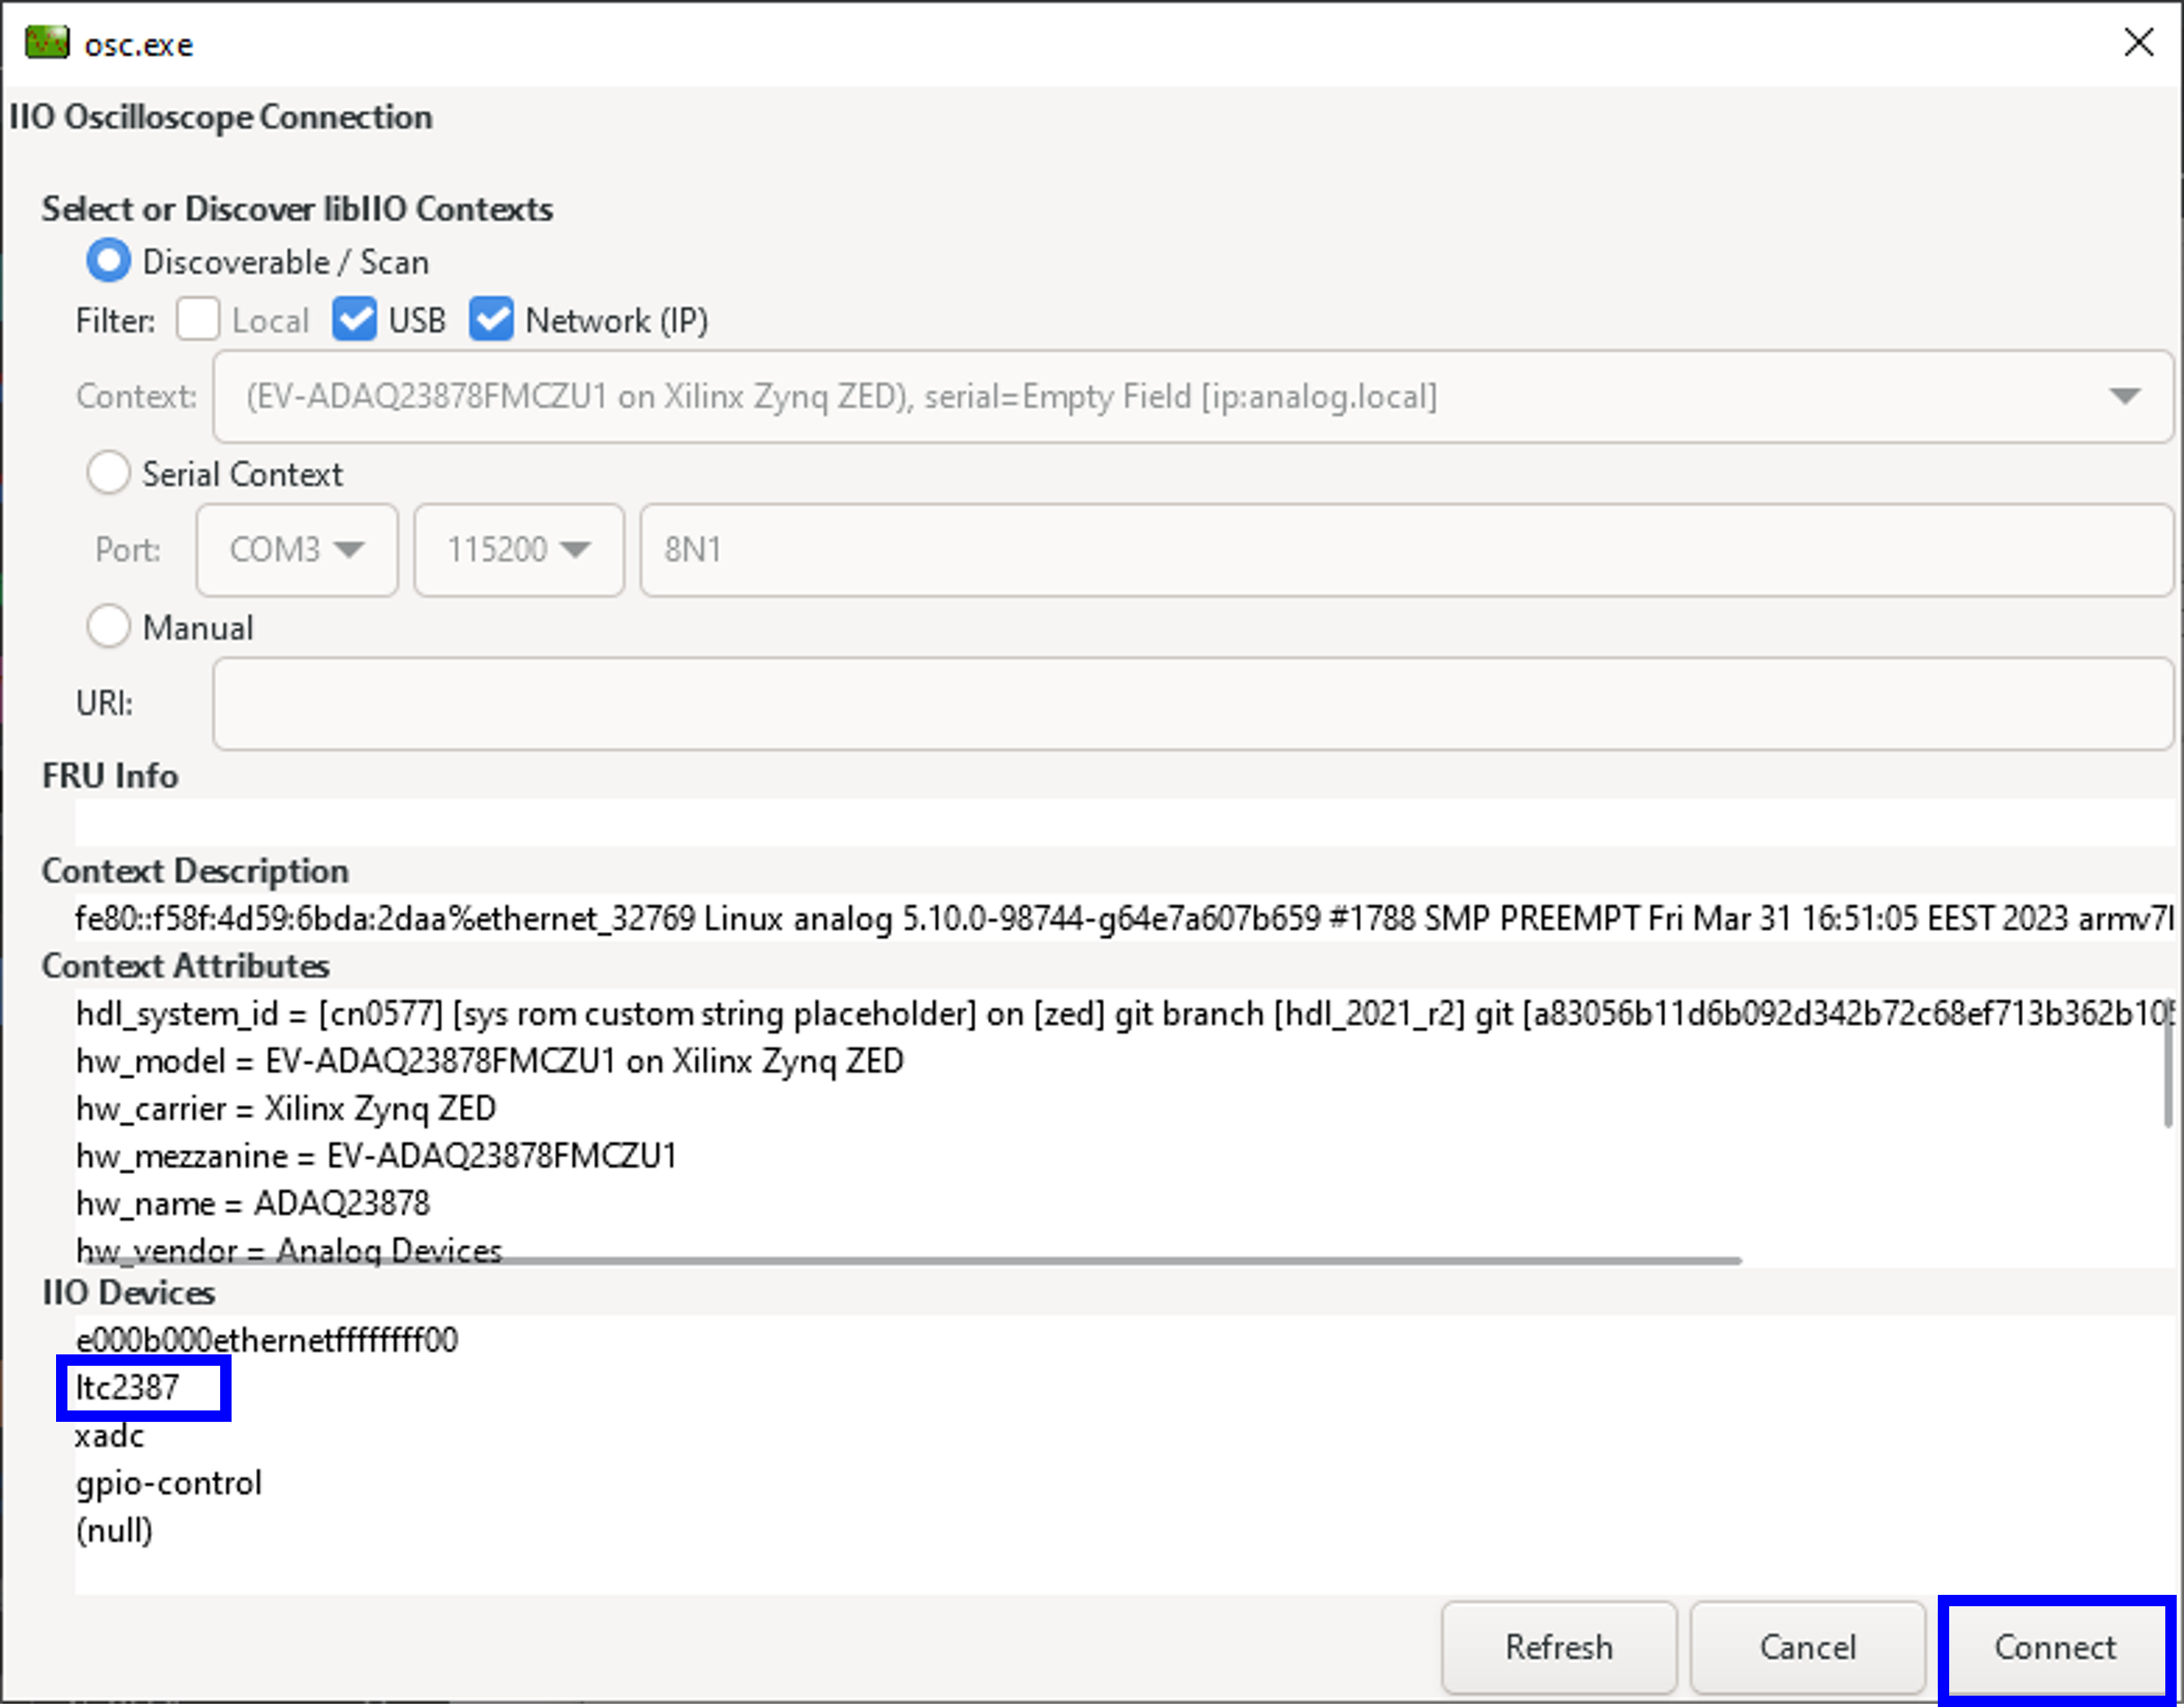Screen dimensions: 2184x1707
Task: Open the COM3 port dropdown
Action: [x=297, y=550]
